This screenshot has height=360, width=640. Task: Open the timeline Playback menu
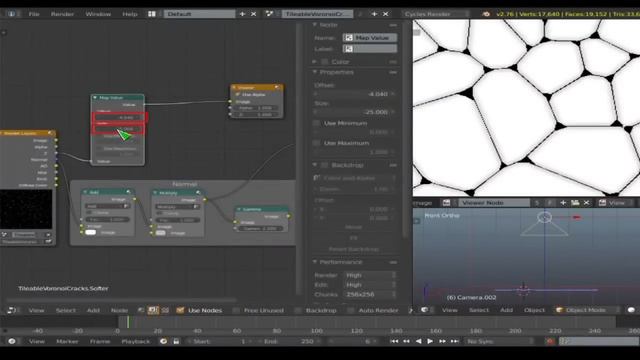[x=136, y=341]
